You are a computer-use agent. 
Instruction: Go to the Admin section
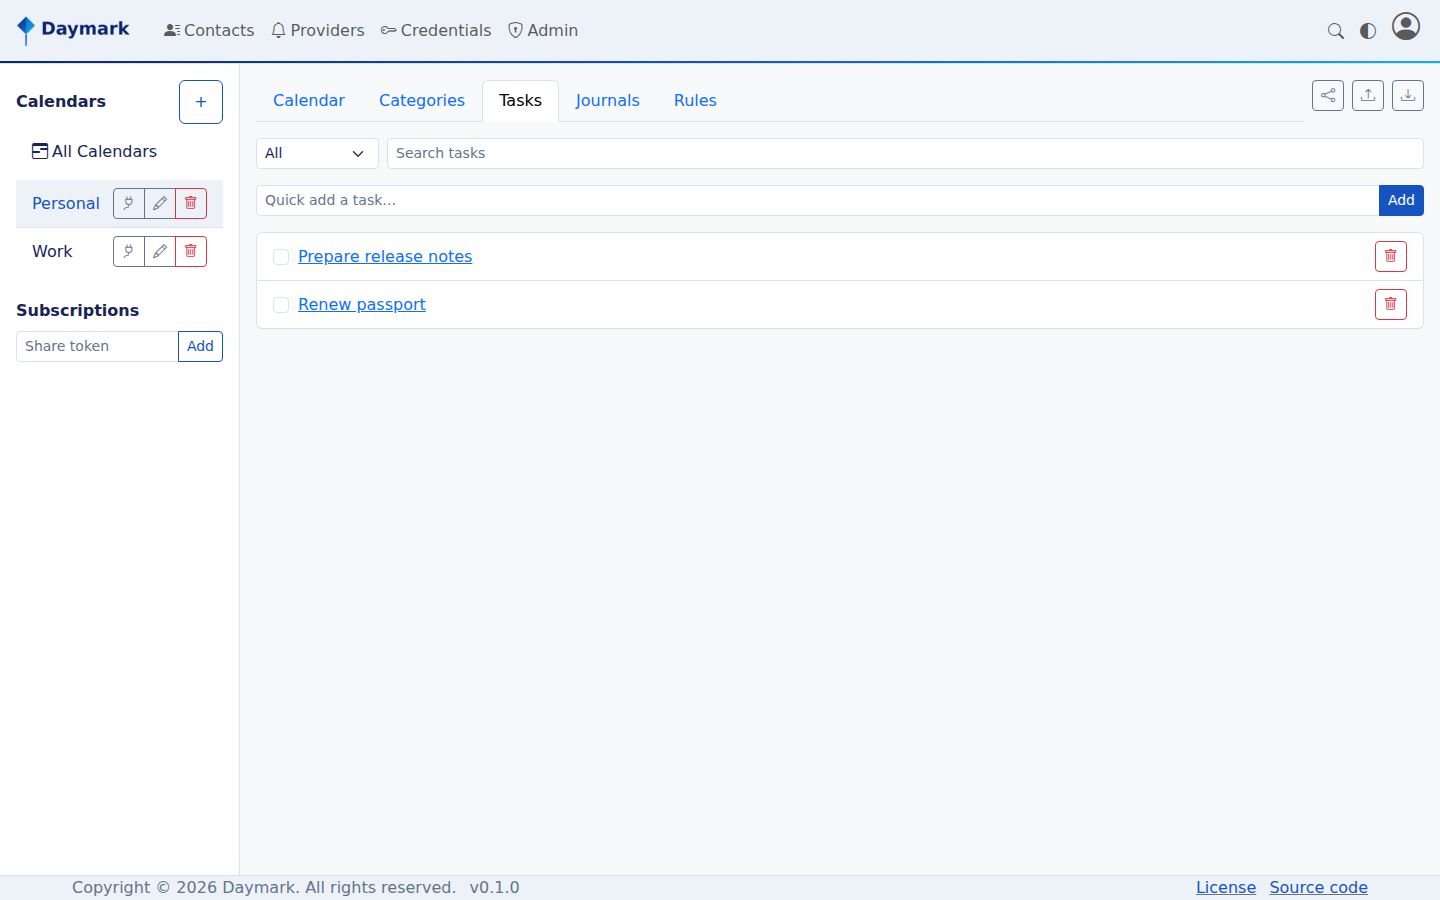pos(543,30)
